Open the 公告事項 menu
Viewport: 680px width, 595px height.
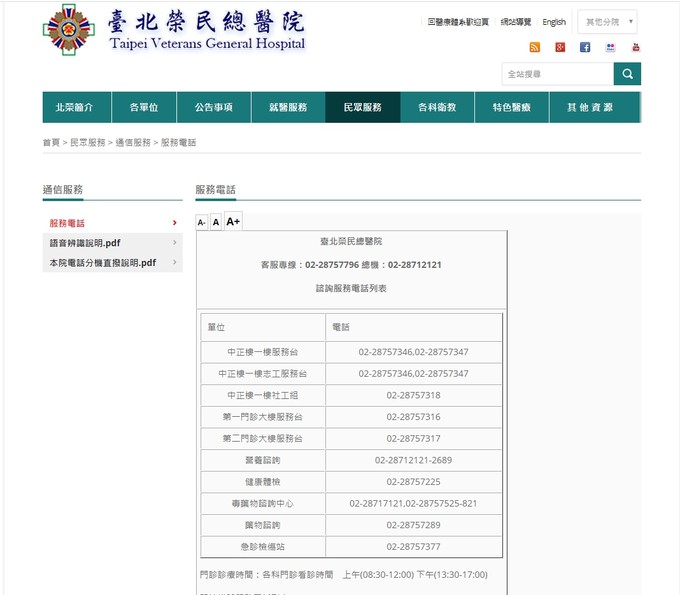214,107
